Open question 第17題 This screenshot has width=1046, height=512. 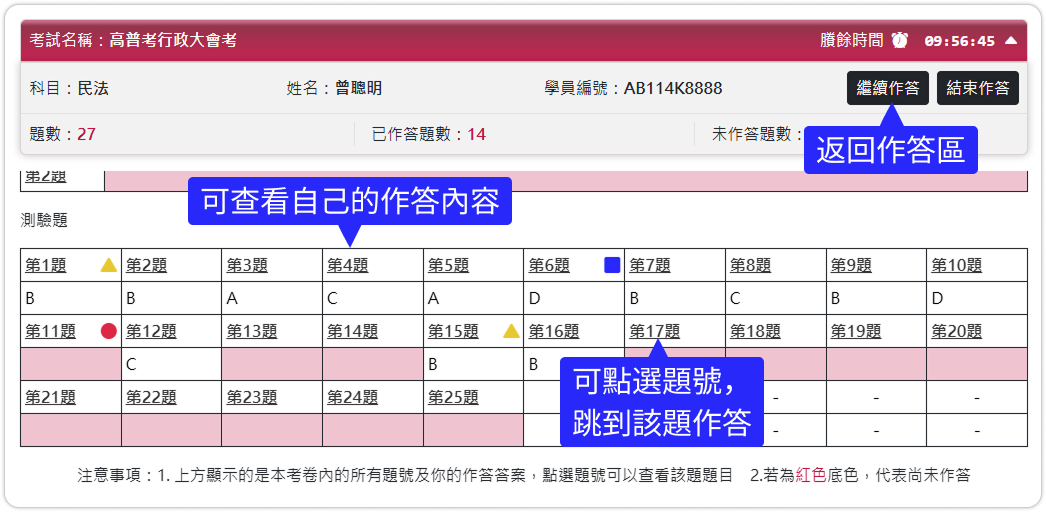coord(654,331)
